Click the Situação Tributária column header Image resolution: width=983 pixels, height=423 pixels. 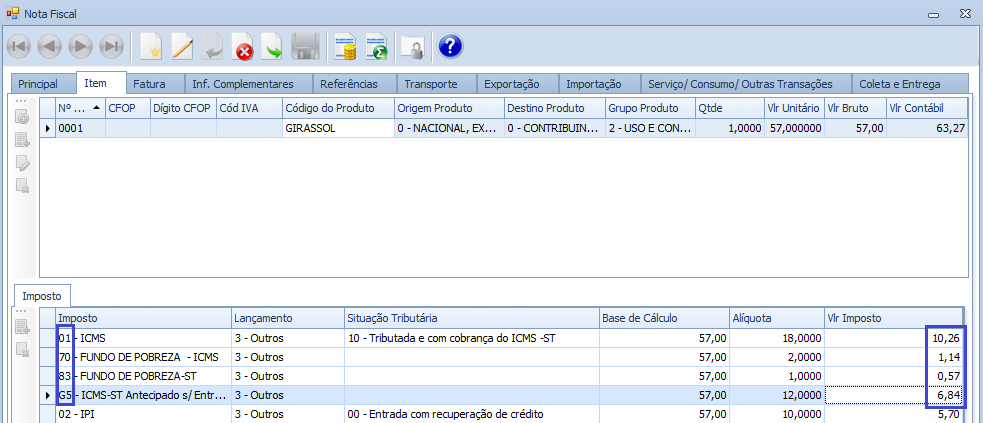(x=470, y=317)
